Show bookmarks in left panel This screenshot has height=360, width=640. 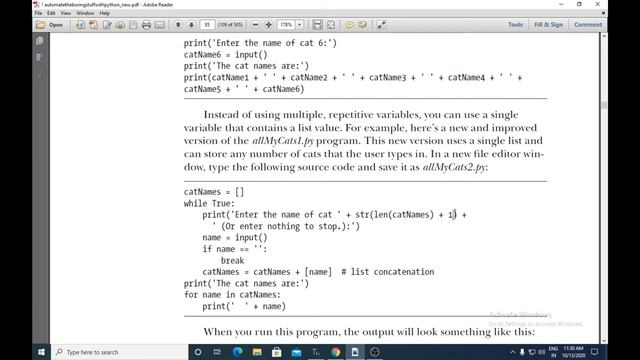pos(40,58)
